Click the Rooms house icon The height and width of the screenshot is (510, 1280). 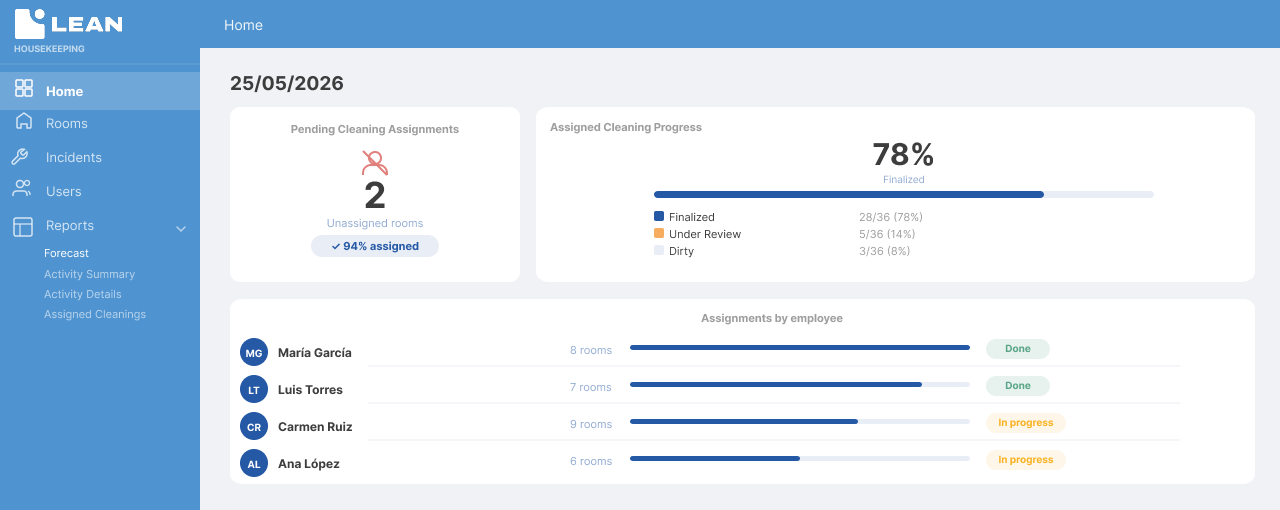click(24, 122)
